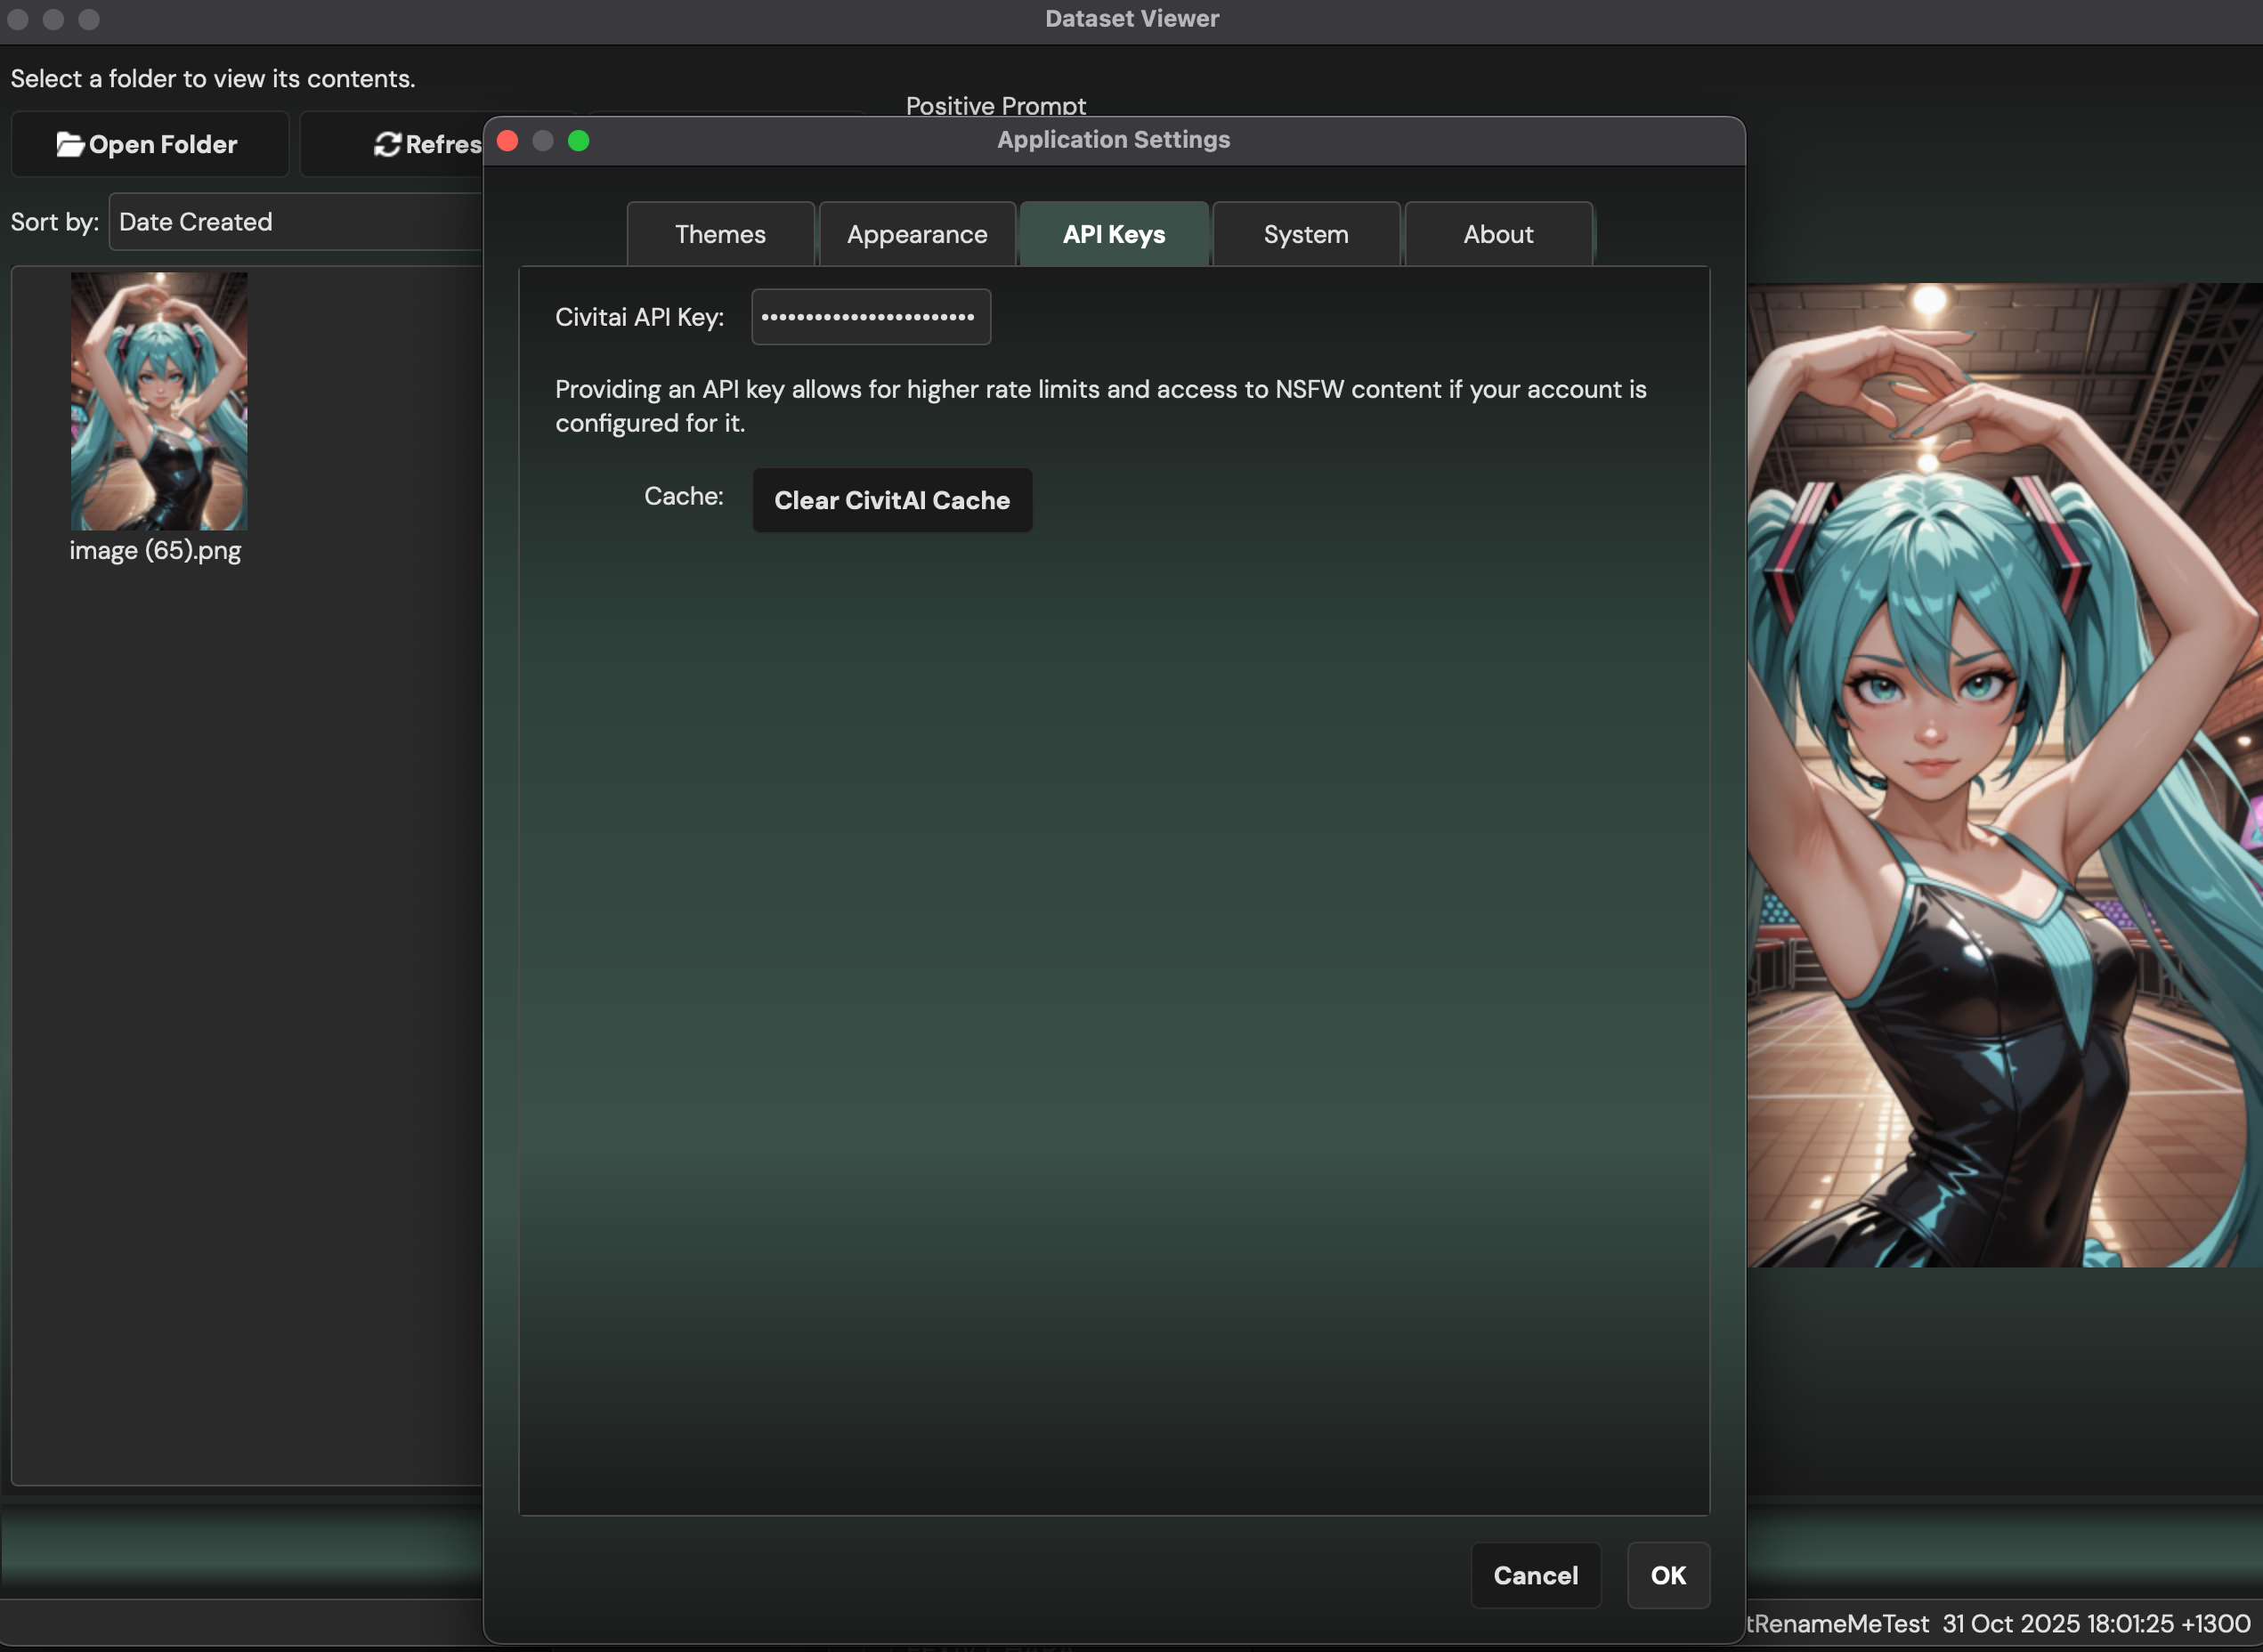Confirm settings by clicking OK
2263x1652 pixels.
pos(1667,1575)
